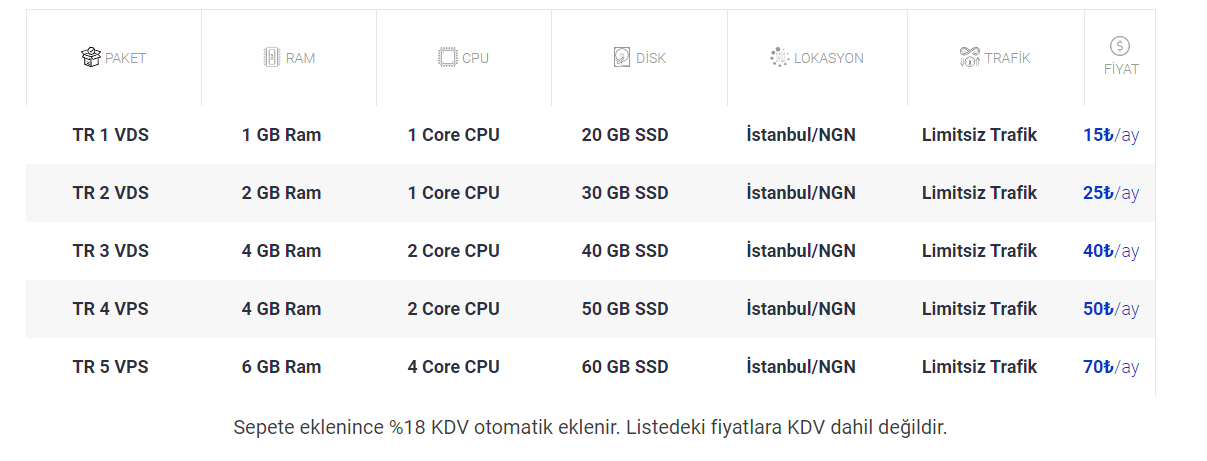The width and height of the screenshot is (1207, 461).
Task: Click the TRAFİK header icon
Action: point(969,57)
